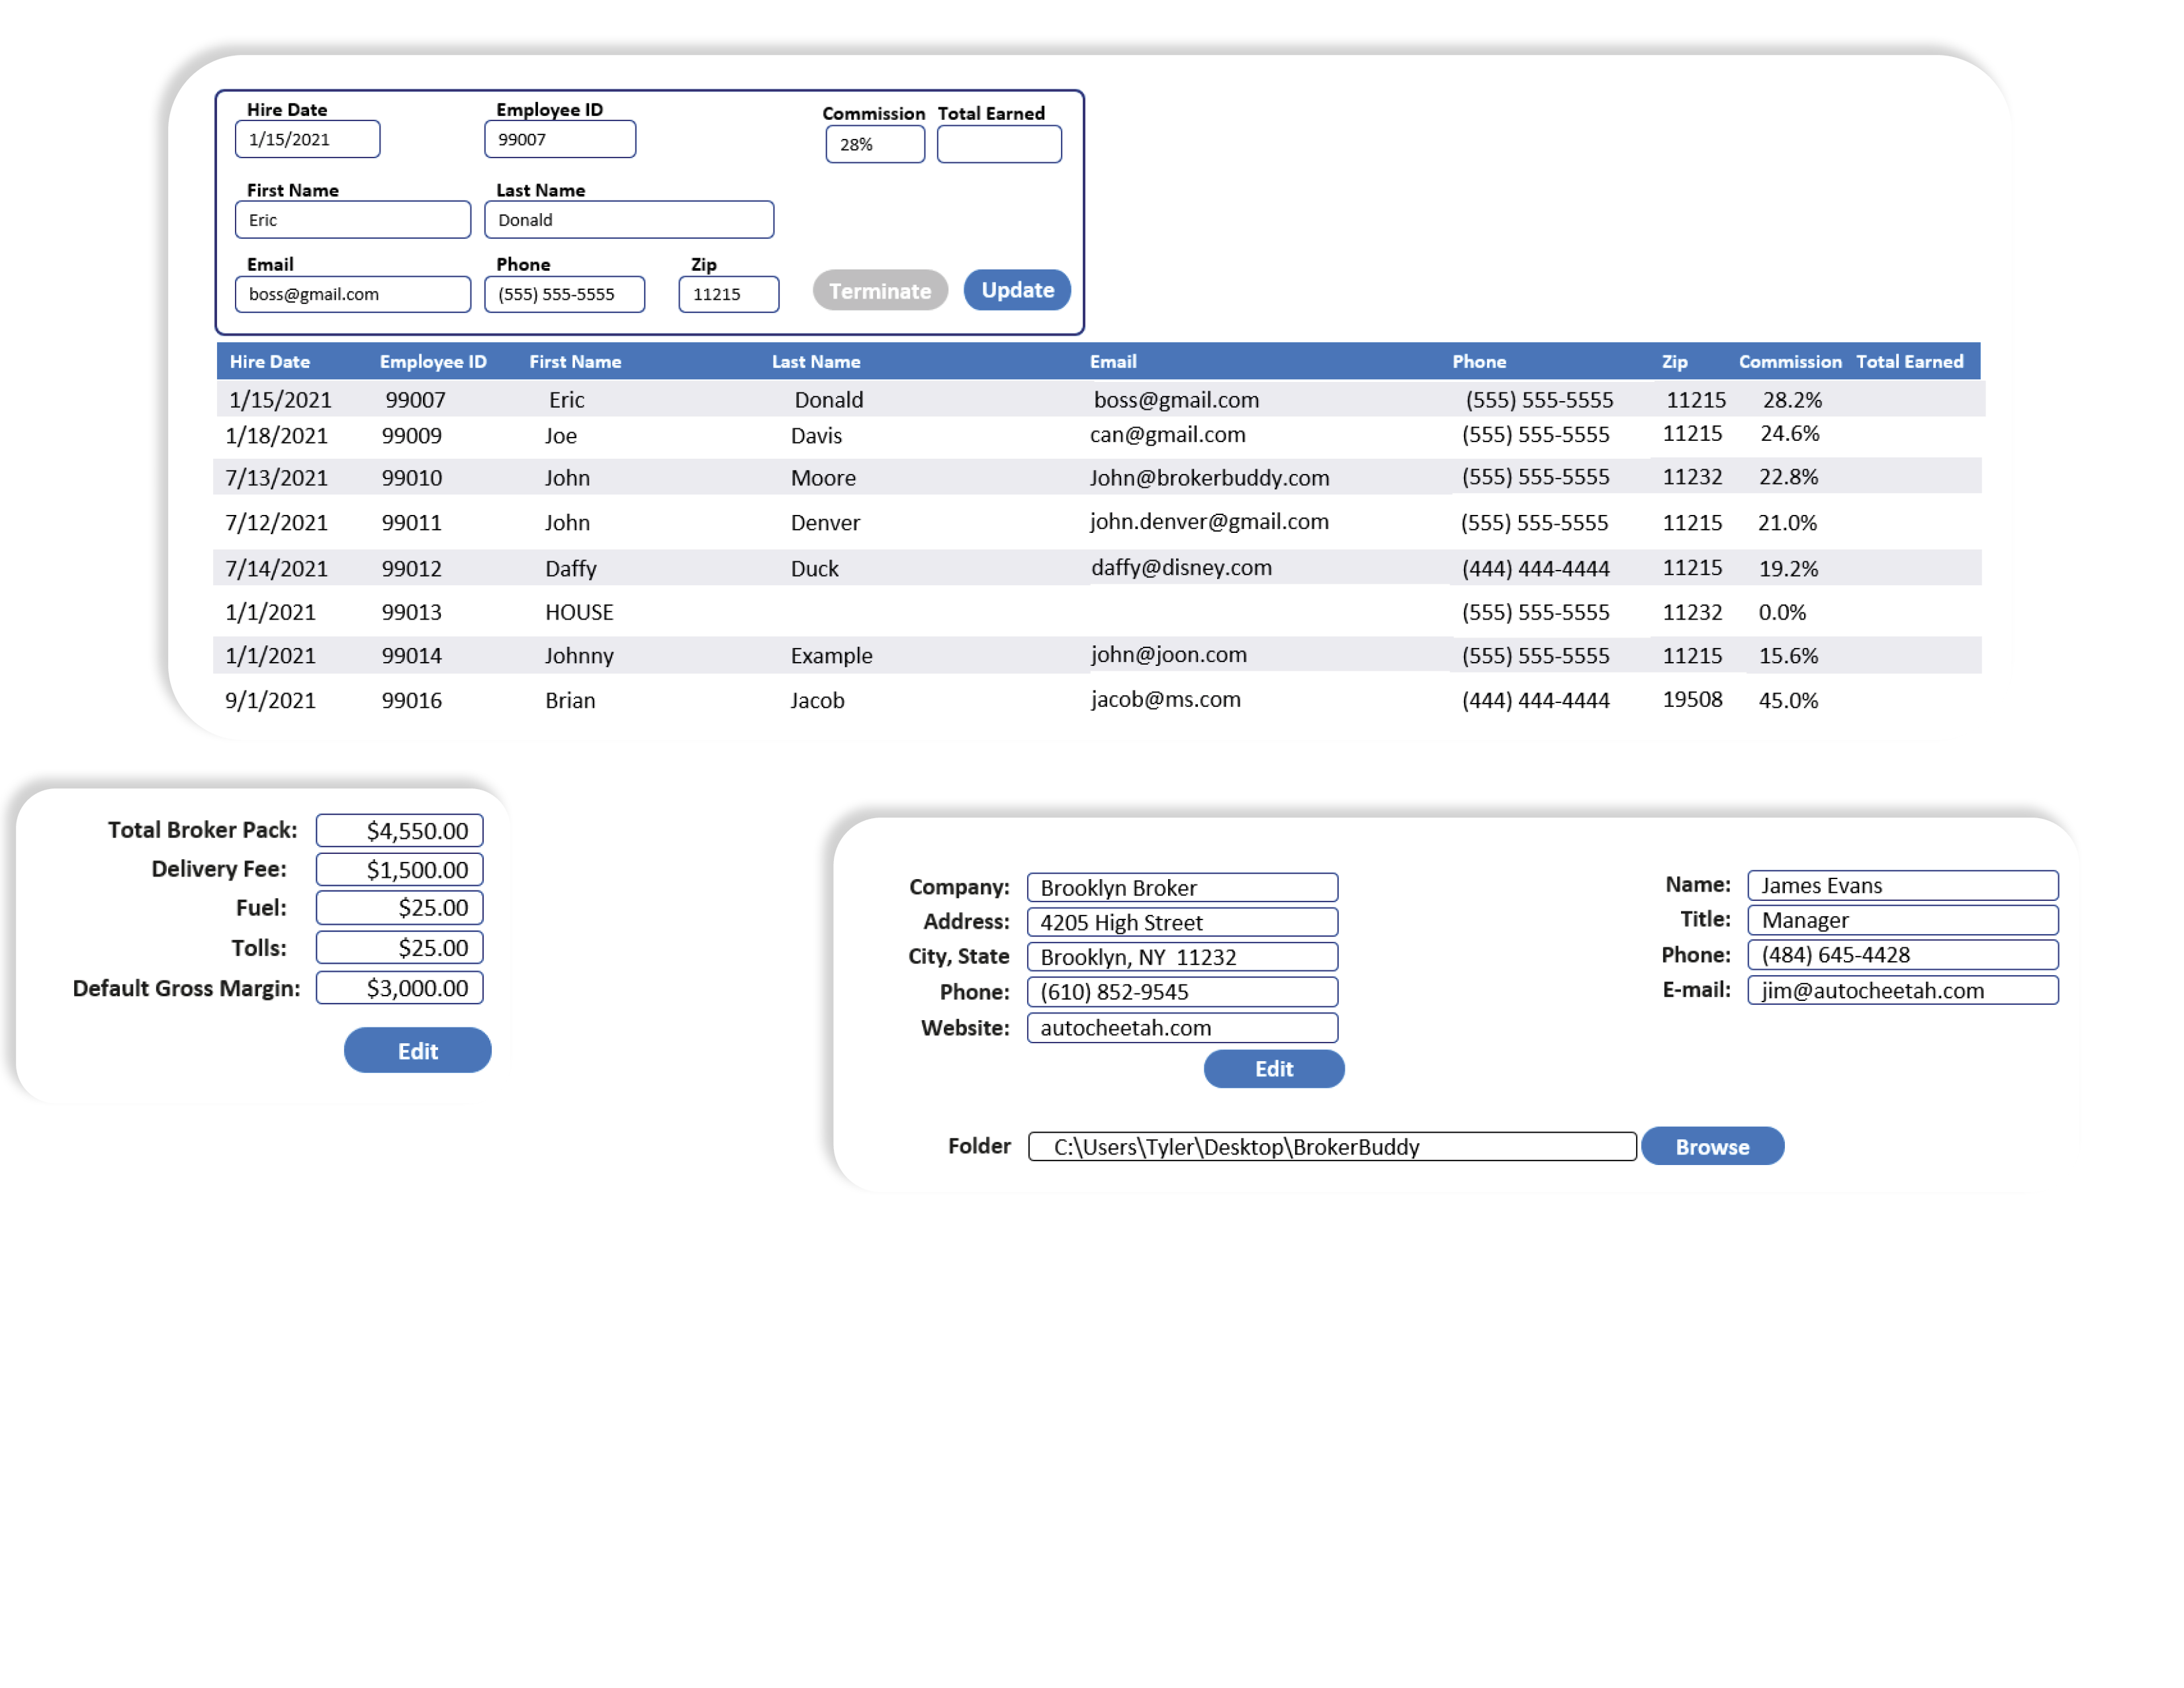Click Total Broker Pack value $4,550.00
The height and width of the screenshot is (1688, 2184).
click(x=399, y=831)
